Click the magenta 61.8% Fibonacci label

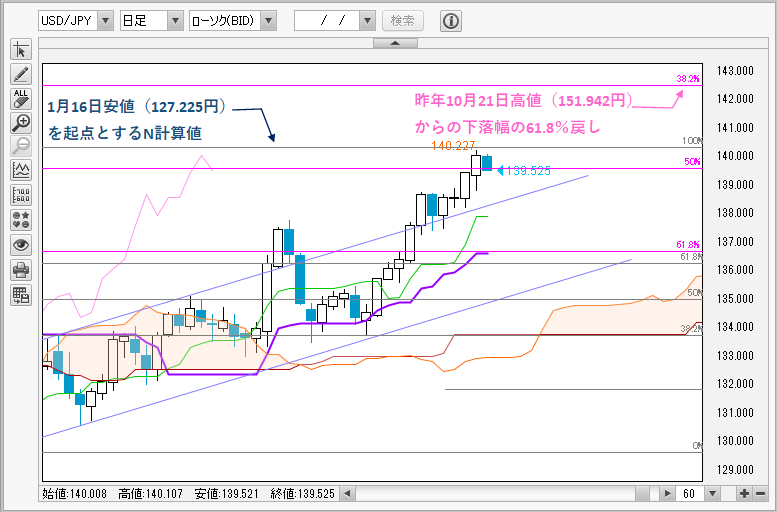click(x=688, y=244)
